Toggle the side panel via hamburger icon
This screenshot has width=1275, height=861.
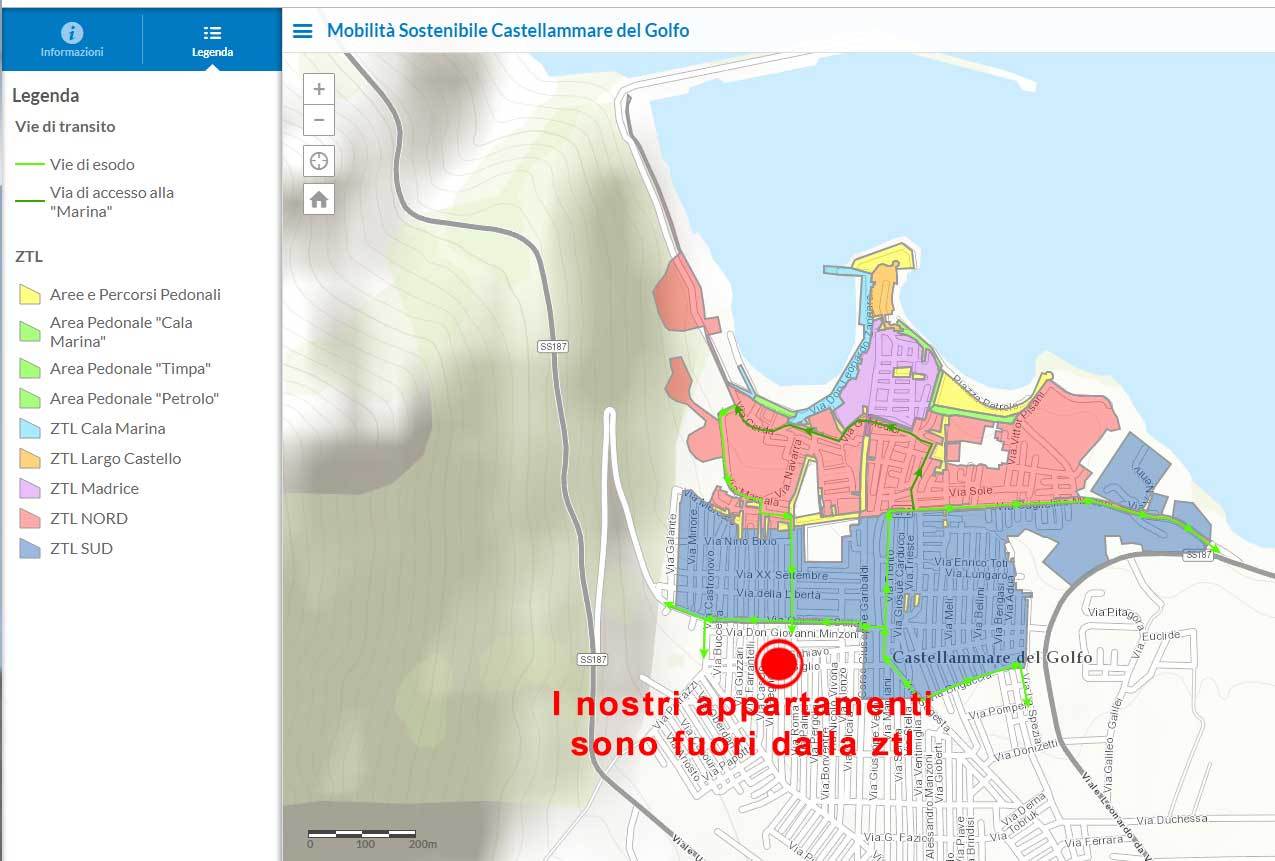point(302,31)
